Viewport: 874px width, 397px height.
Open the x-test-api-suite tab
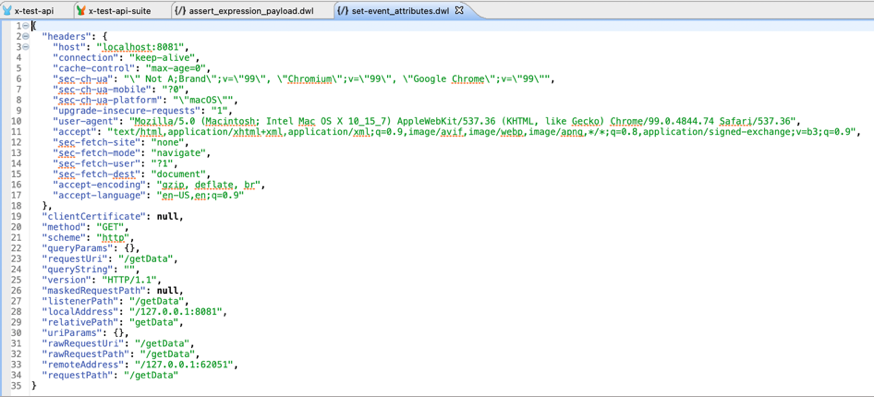[119, 11]
